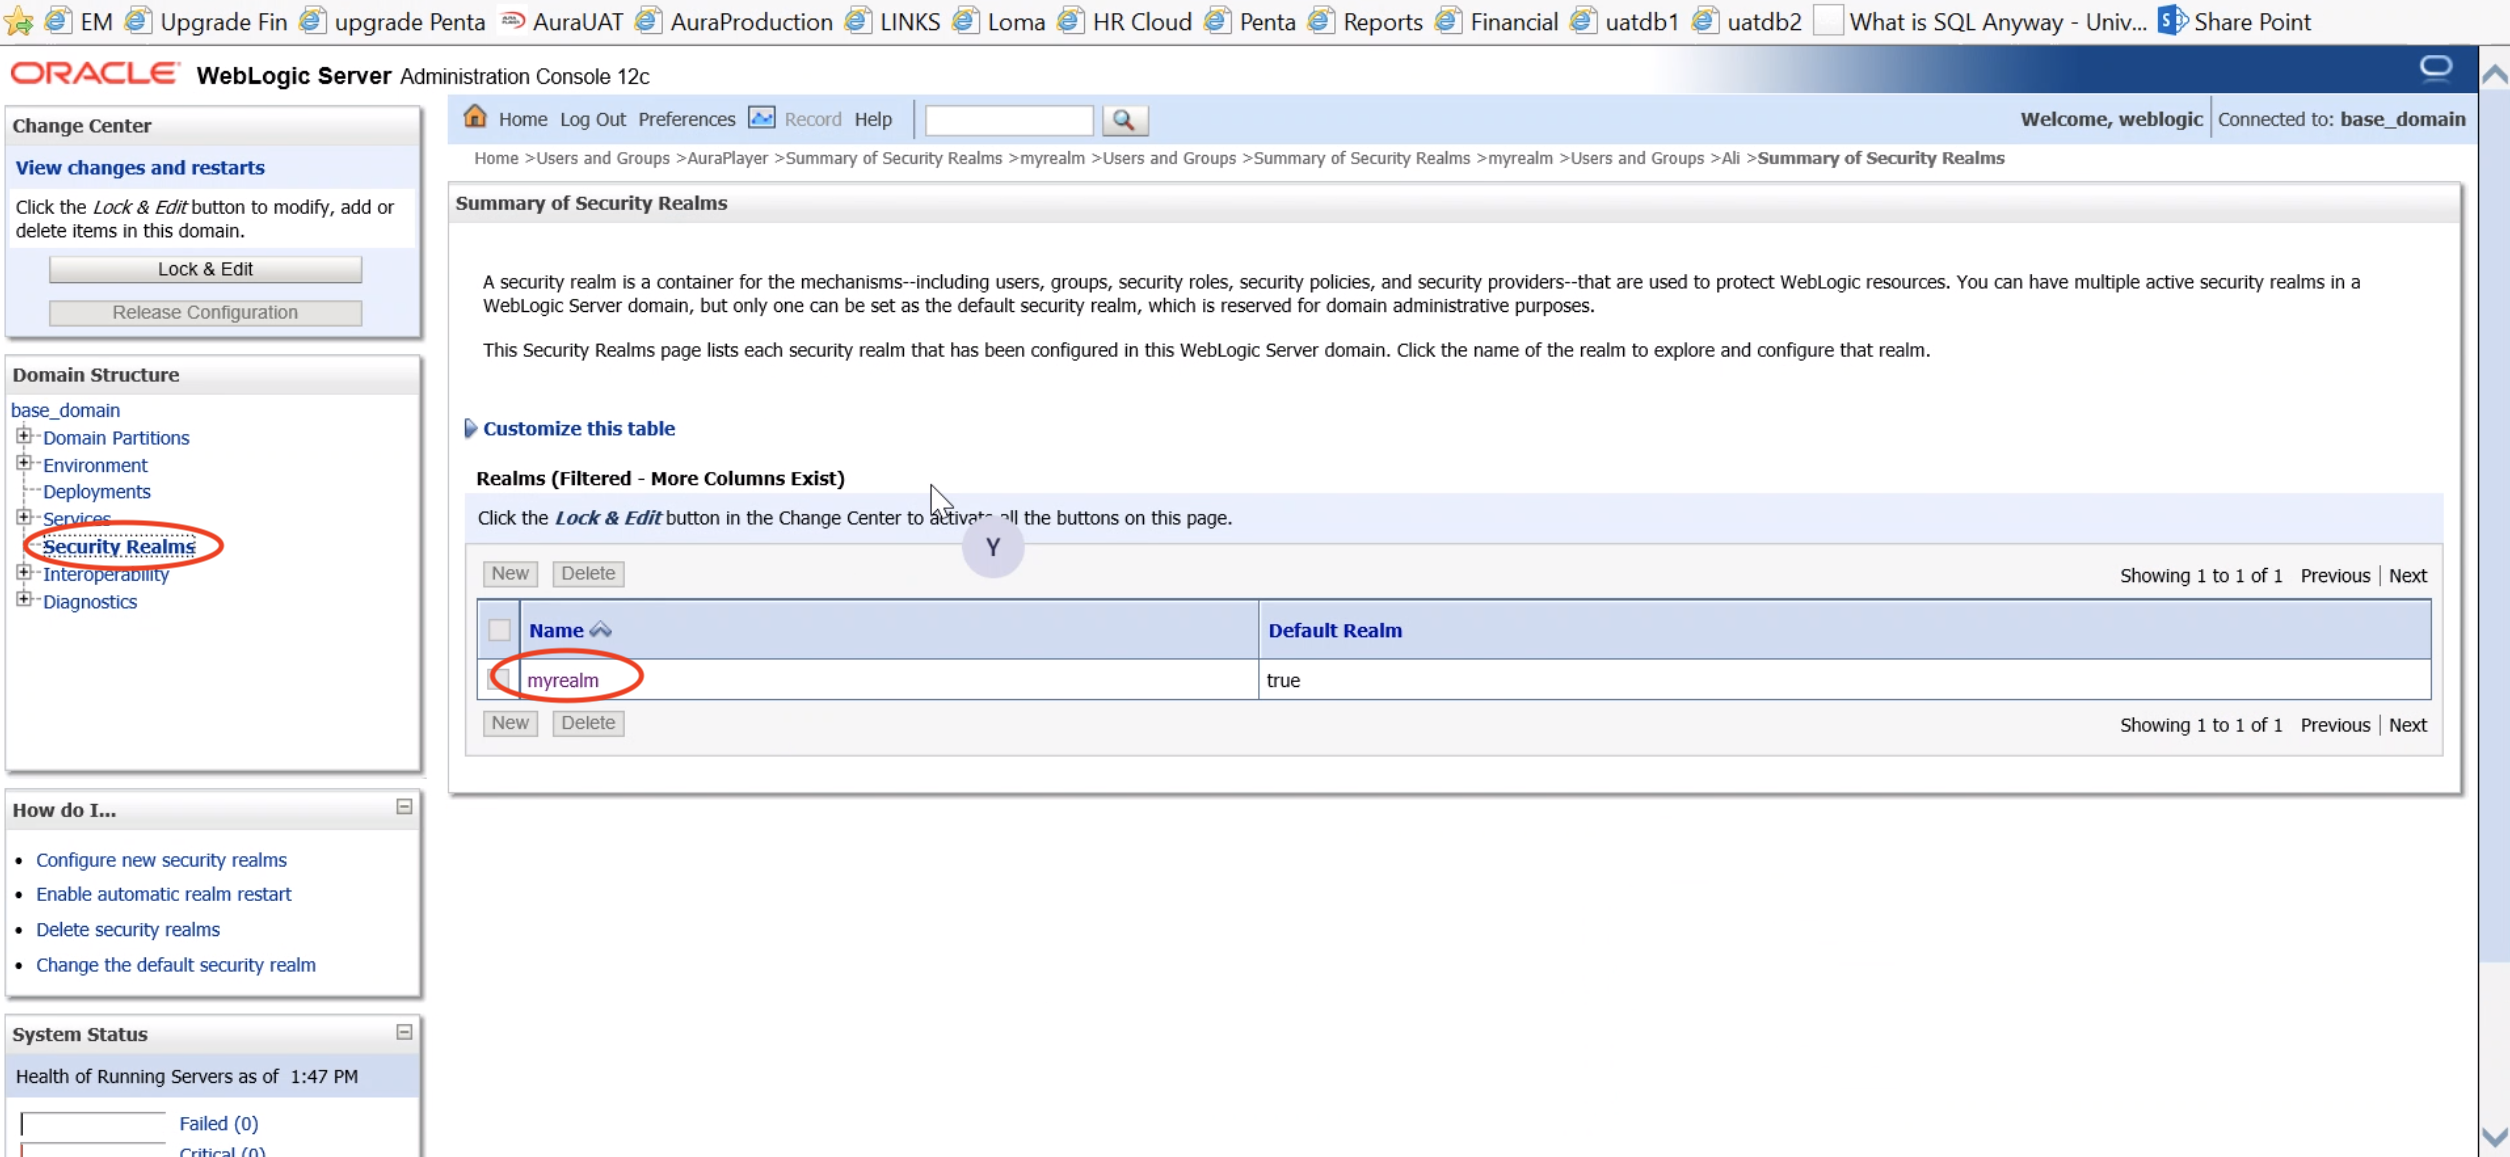The width and height of the screenshot is (2510, 1157).
Task: Open Enable automatic realm restart link
Action: tap(164, 894)
